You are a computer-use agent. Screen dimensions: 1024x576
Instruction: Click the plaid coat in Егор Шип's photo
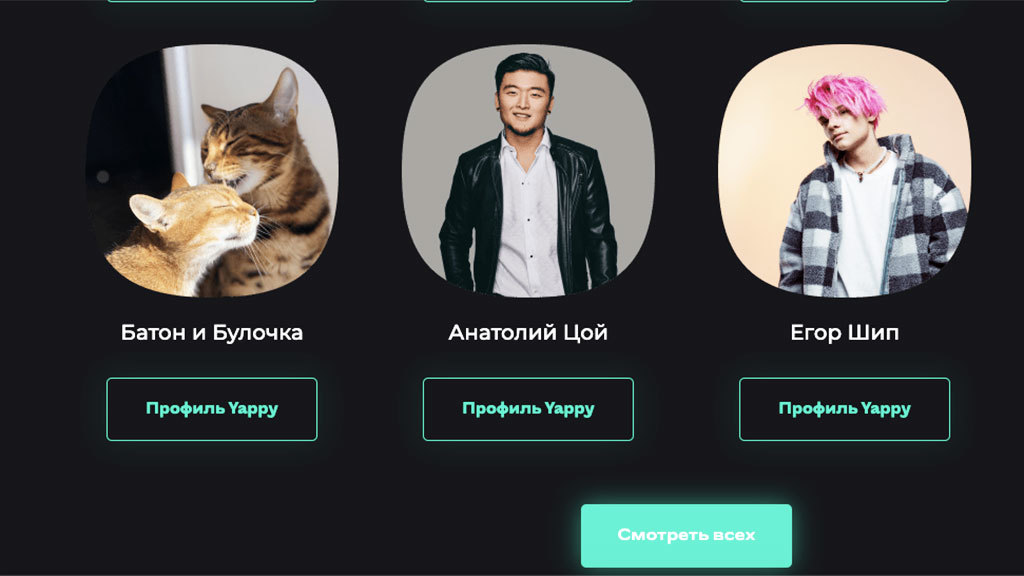click(x=927, y=222)
